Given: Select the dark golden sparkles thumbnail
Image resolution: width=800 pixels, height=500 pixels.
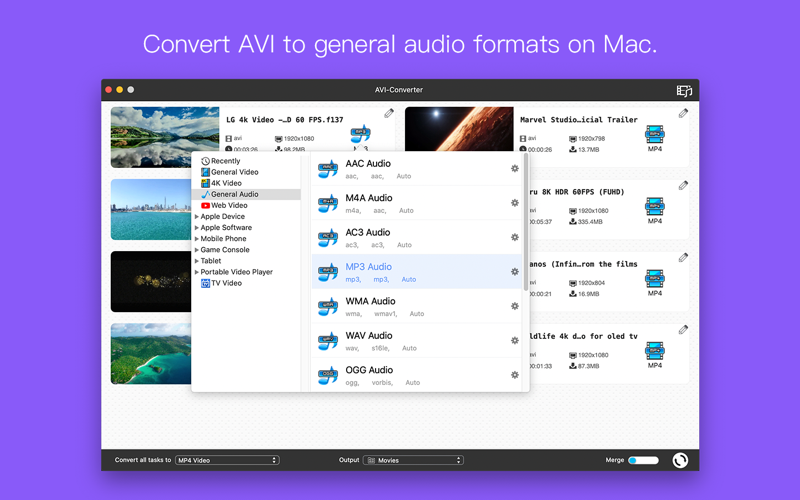Looking at the screenshot, I should (151, 282).
